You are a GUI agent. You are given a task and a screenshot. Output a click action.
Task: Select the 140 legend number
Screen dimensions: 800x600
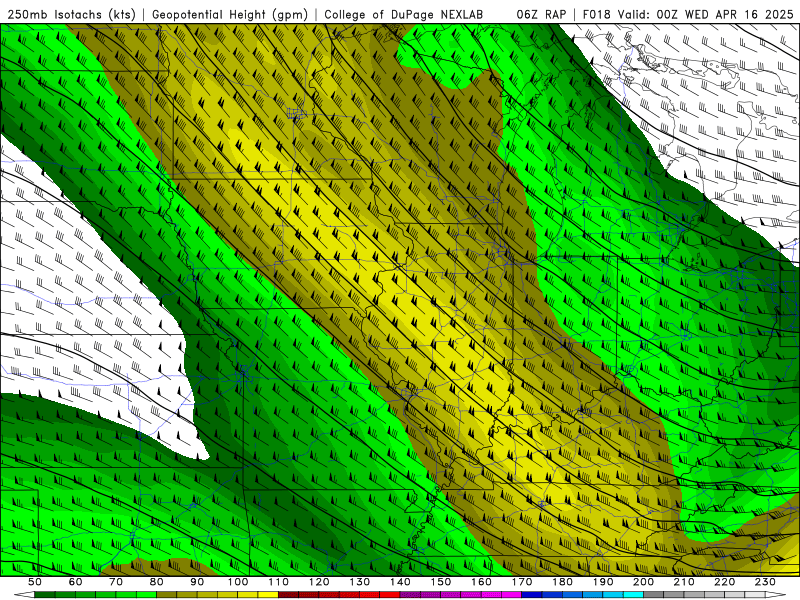click(400, 582)
